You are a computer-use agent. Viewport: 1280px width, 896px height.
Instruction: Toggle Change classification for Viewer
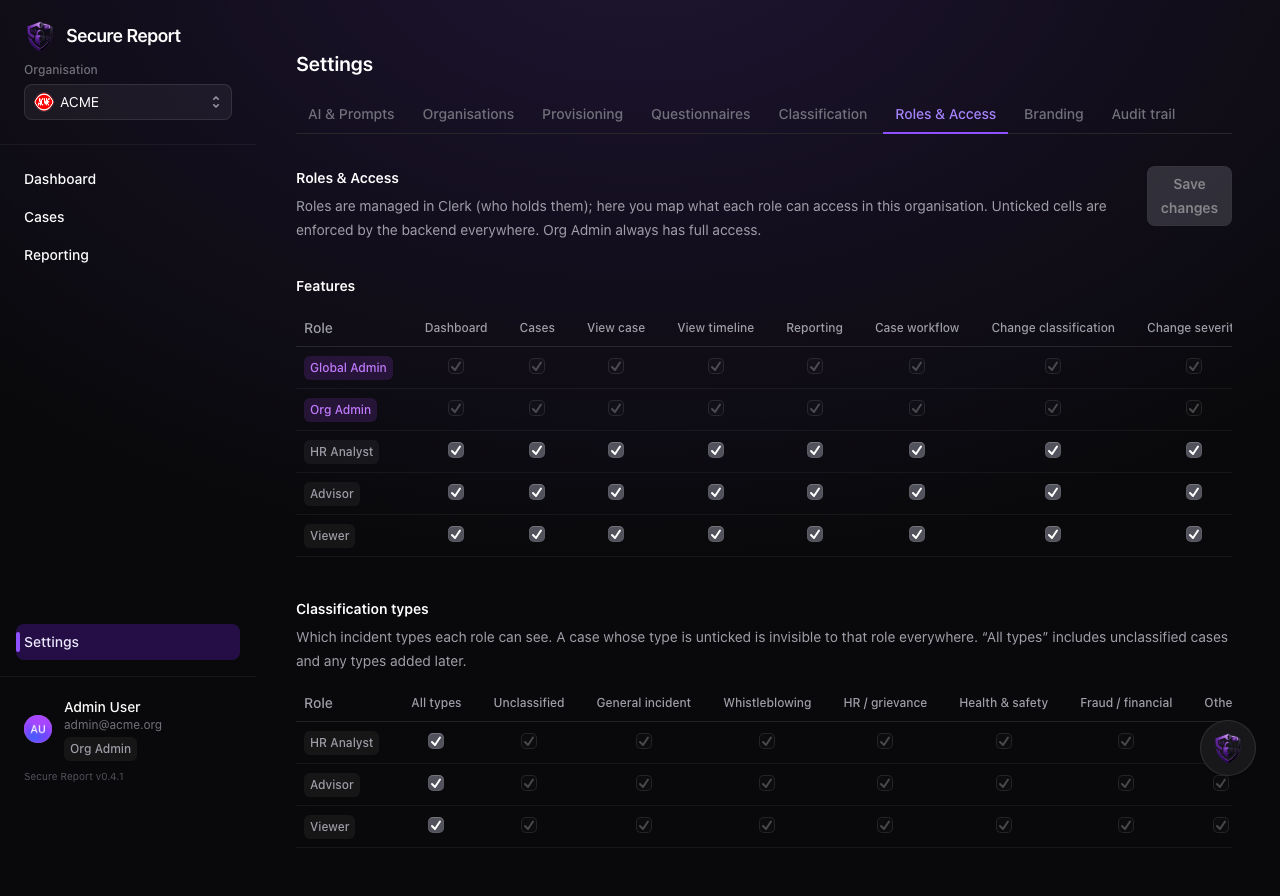coord(1053,534)
